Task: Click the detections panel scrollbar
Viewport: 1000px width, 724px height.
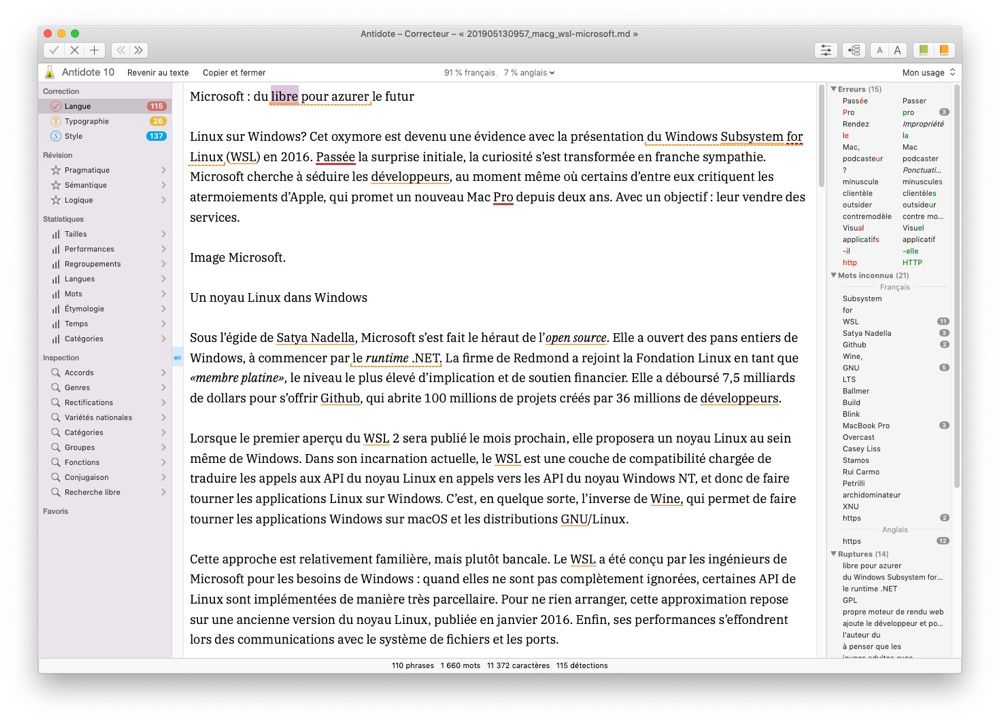Action: point(957,287)
